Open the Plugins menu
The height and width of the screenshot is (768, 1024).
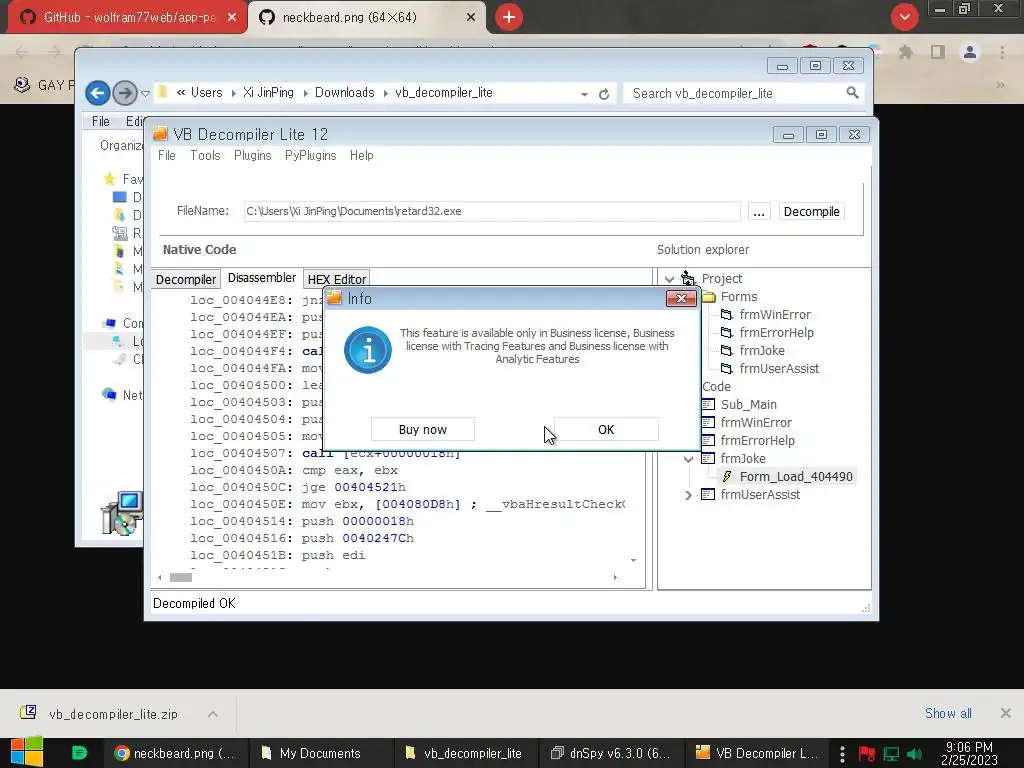[x=252, y=155]
